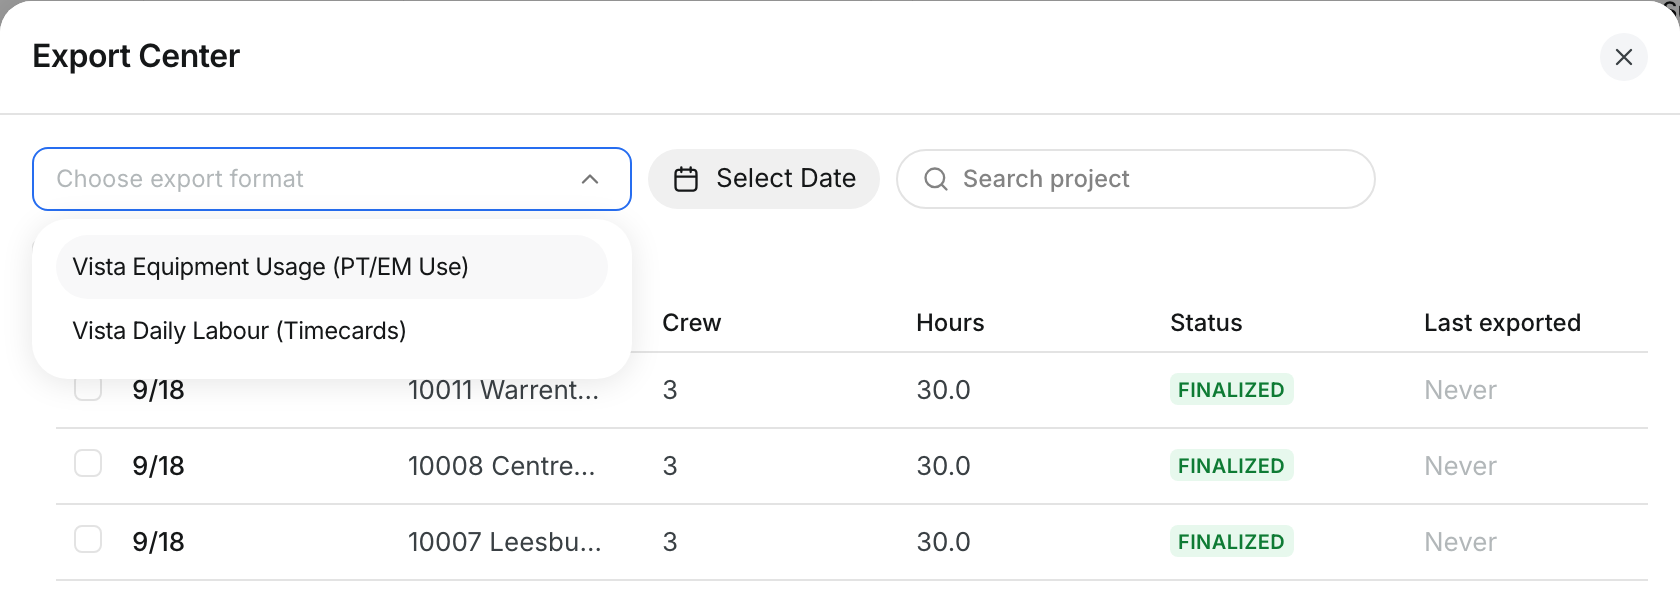Focus the Search project field
Viewport: 1680px width, 600px height.
[x=1136, y=179]
